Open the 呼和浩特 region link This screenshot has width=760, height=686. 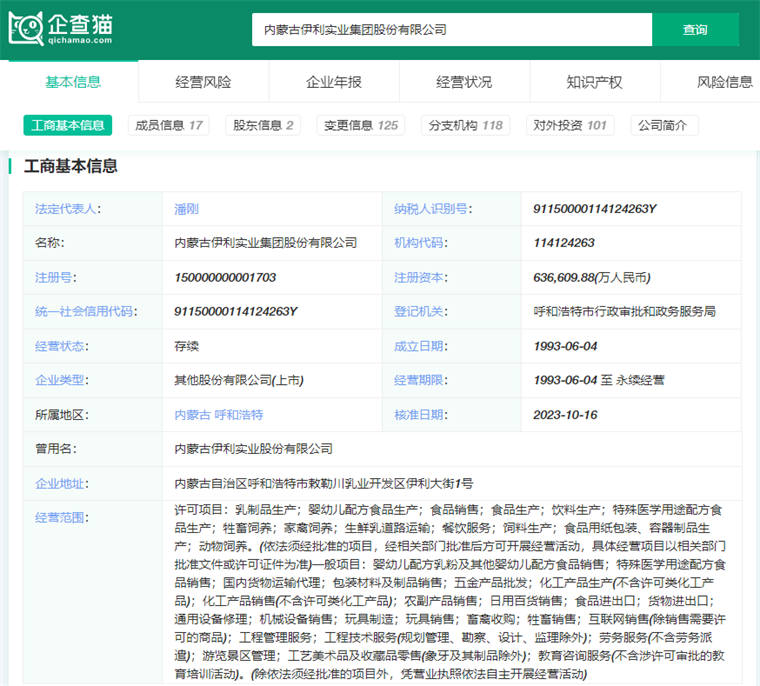[239, 415]
